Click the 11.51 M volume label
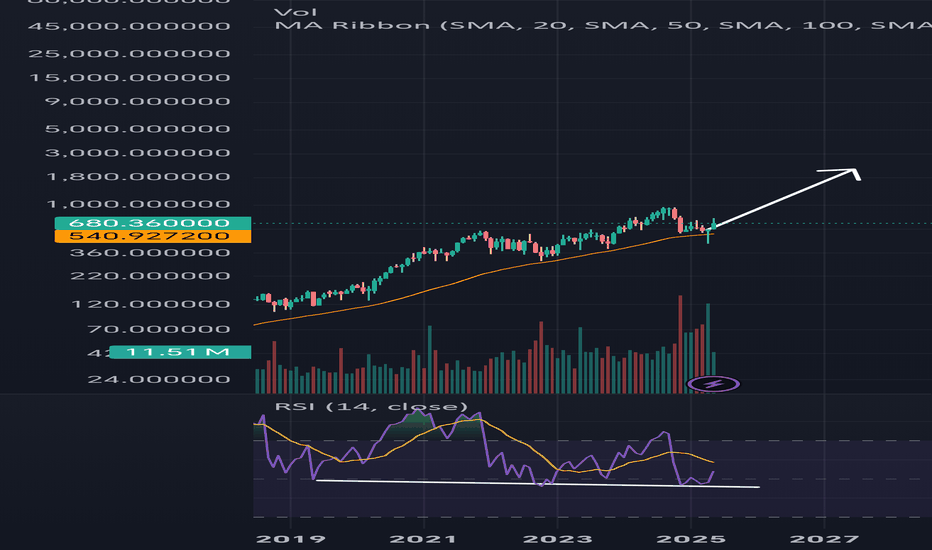Image resolution: width=932 pixels, height=550 pixels. (x=180, y=352)
